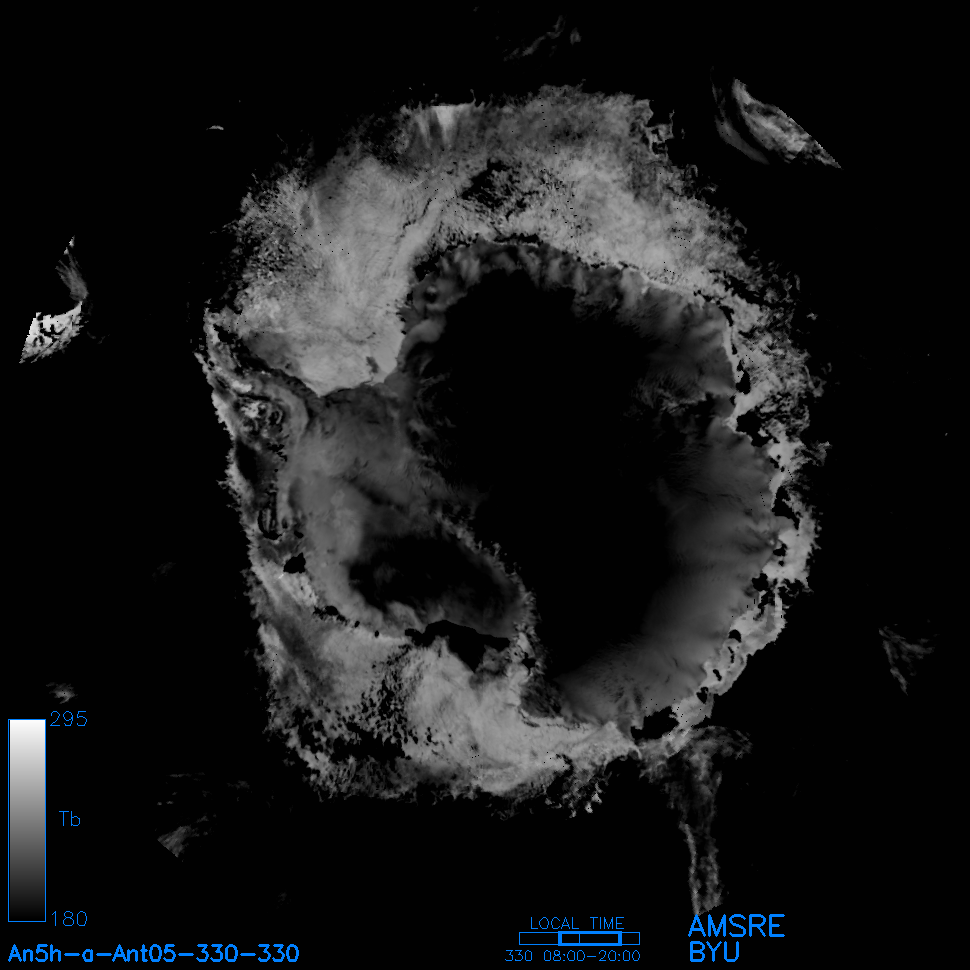Click the 180 minimum scale value

69,919
